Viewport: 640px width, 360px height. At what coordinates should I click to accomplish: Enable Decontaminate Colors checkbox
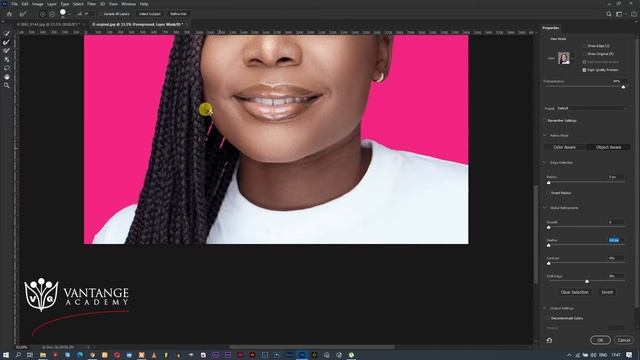[549, 318]
